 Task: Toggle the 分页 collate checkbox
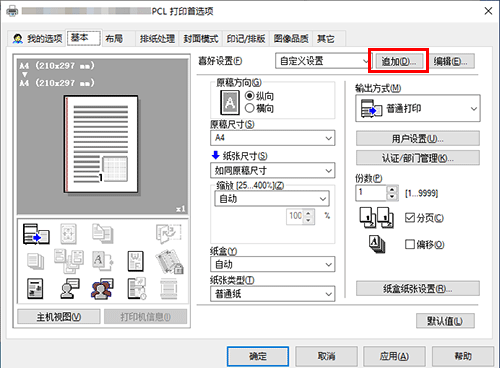pyautogui.click(x=410, y=218)
